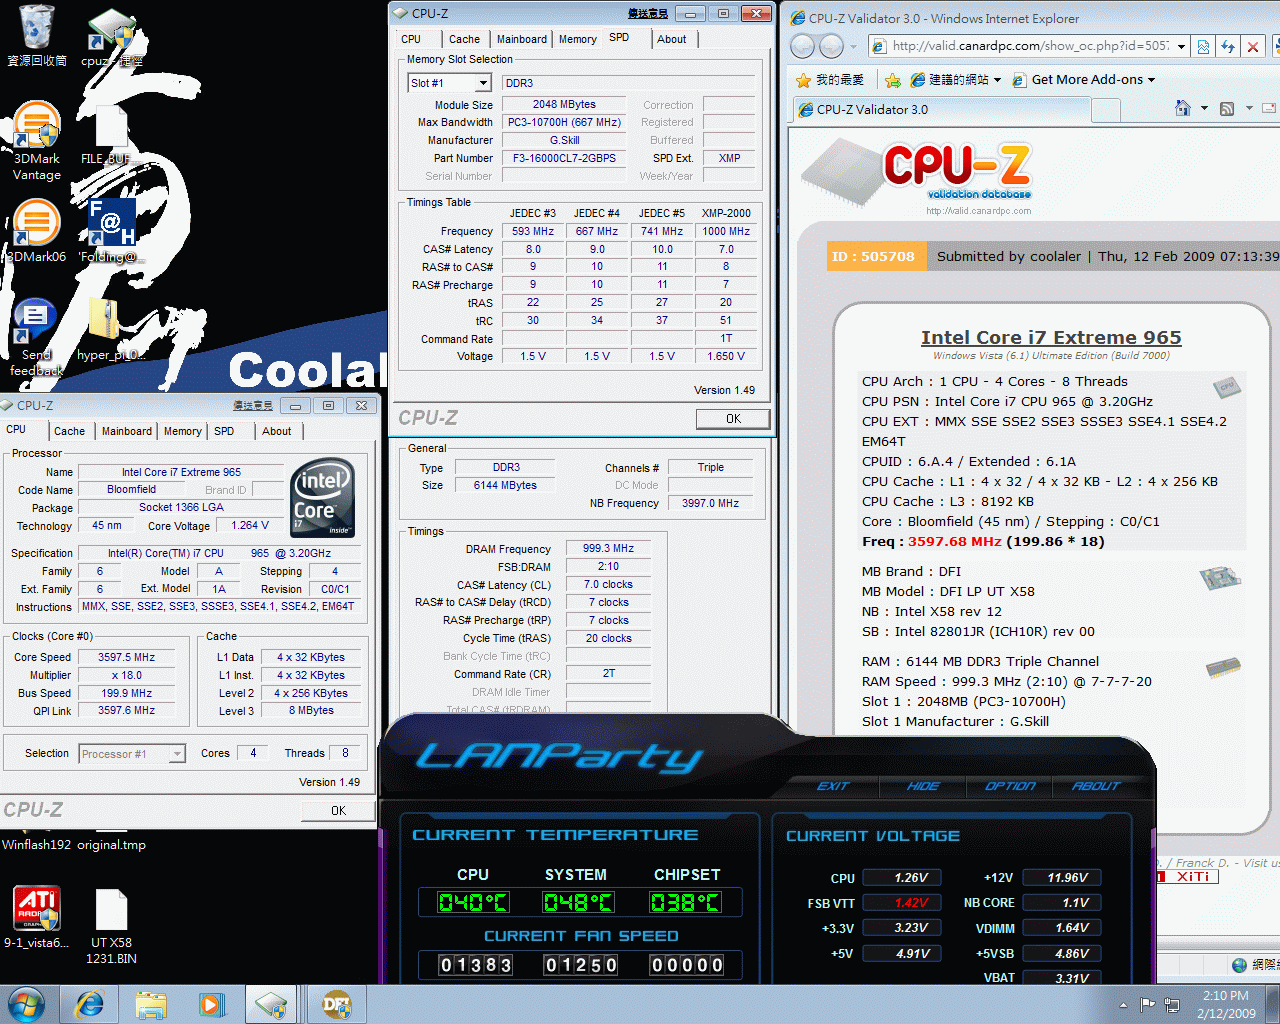Switch to SPD tab in lower-left CPU-Z window
This screenshot has width=1280, height=1024.
(x=224, y=431)
